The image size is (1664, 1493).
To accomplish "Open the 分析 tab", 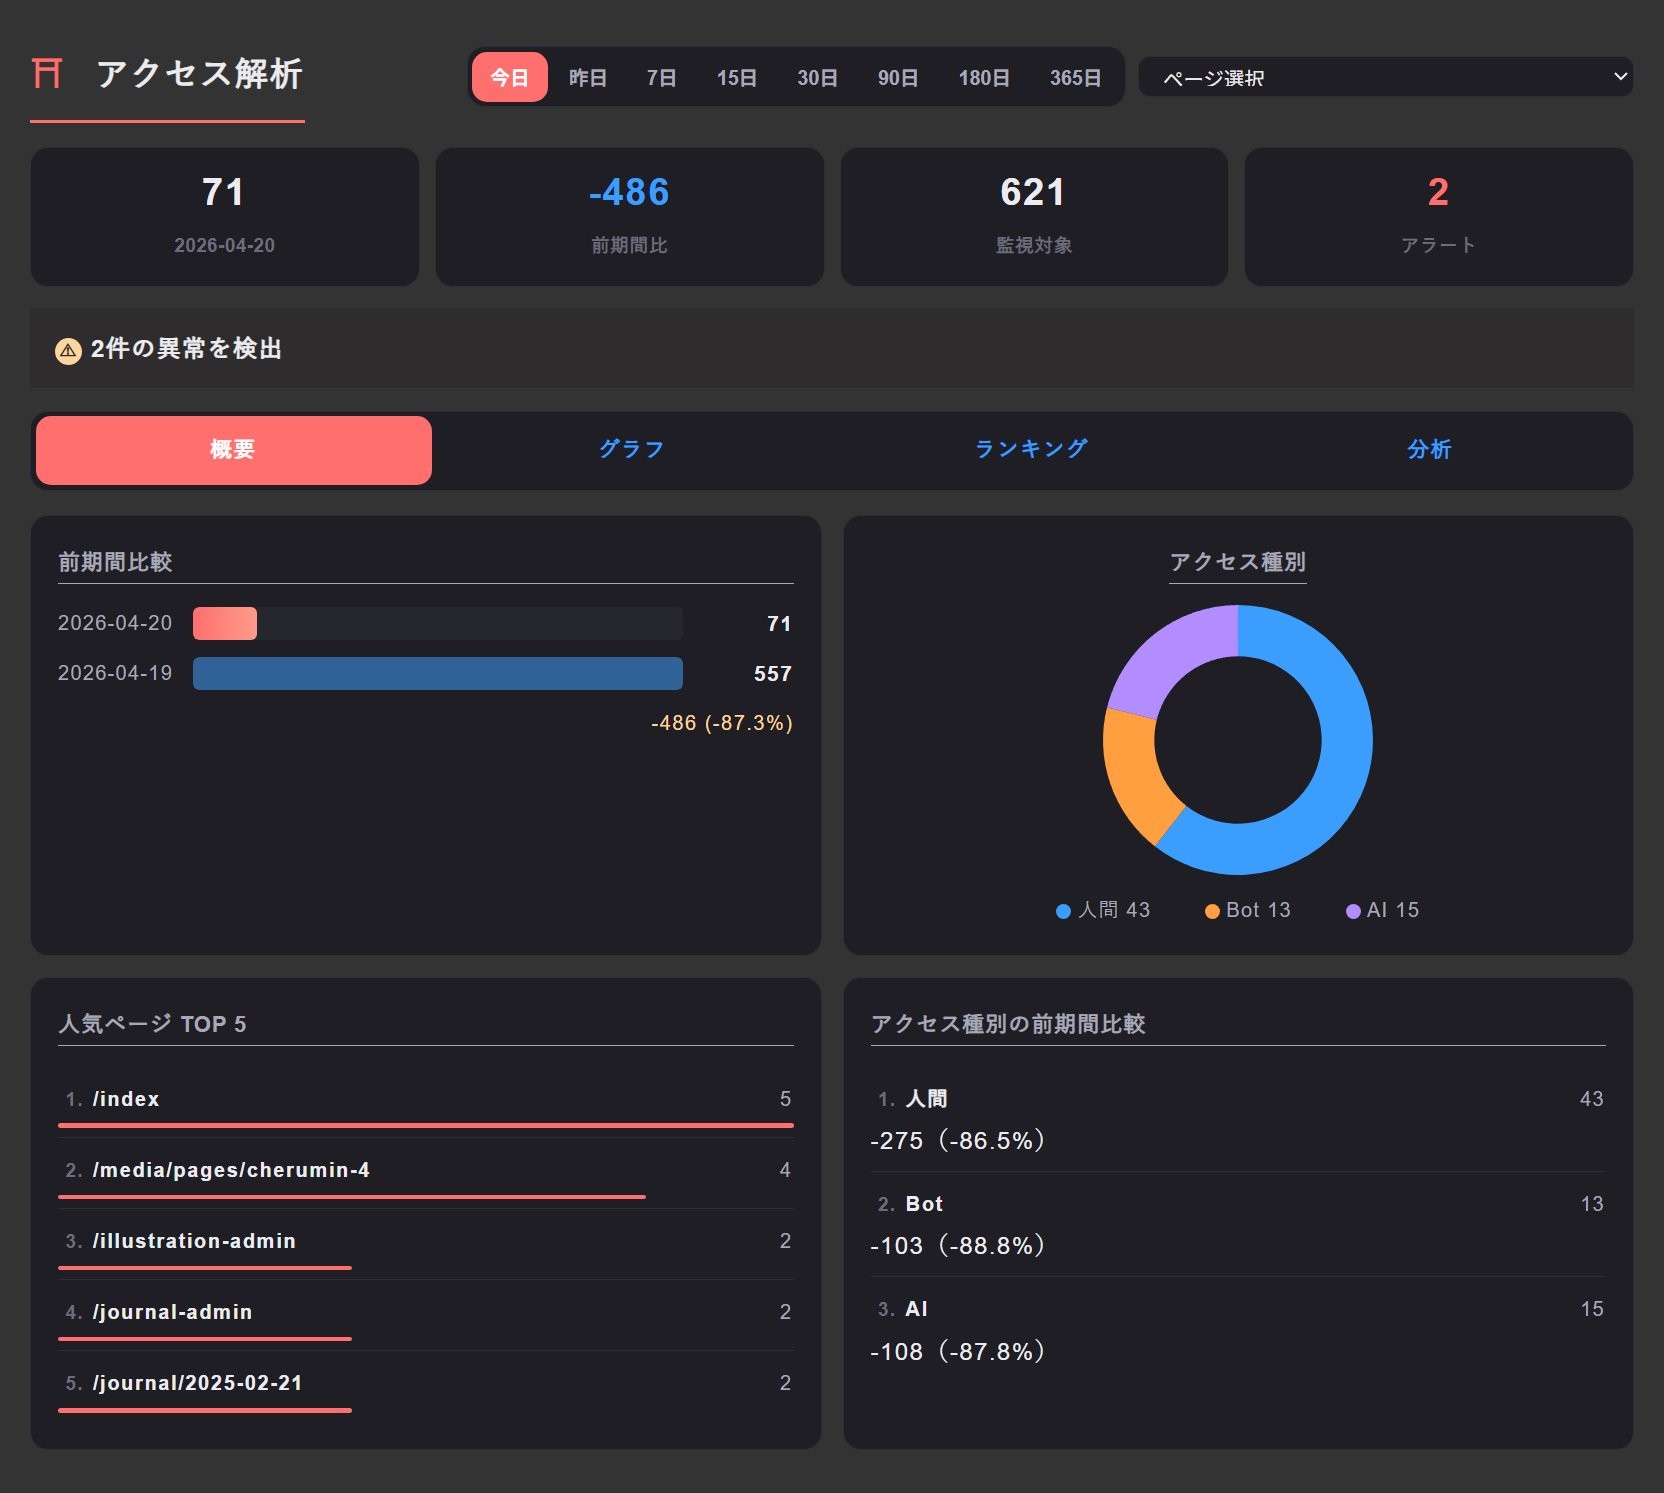I will [x=1429, y=450].
